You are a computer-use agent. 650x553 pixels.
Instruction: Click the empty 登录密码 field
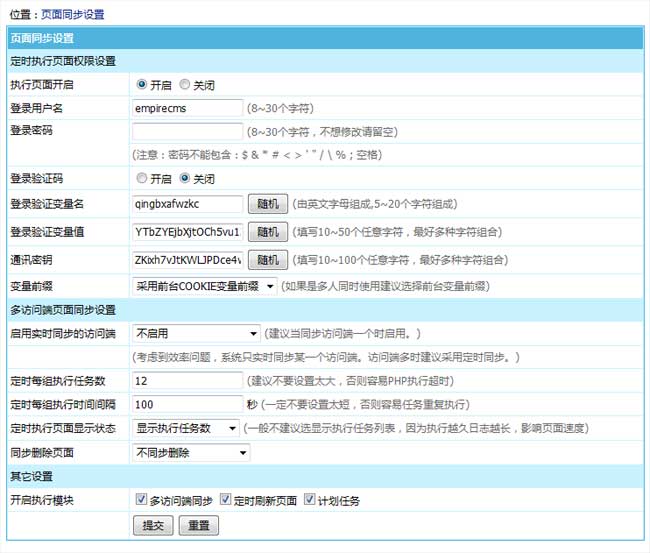click(188, 131)
